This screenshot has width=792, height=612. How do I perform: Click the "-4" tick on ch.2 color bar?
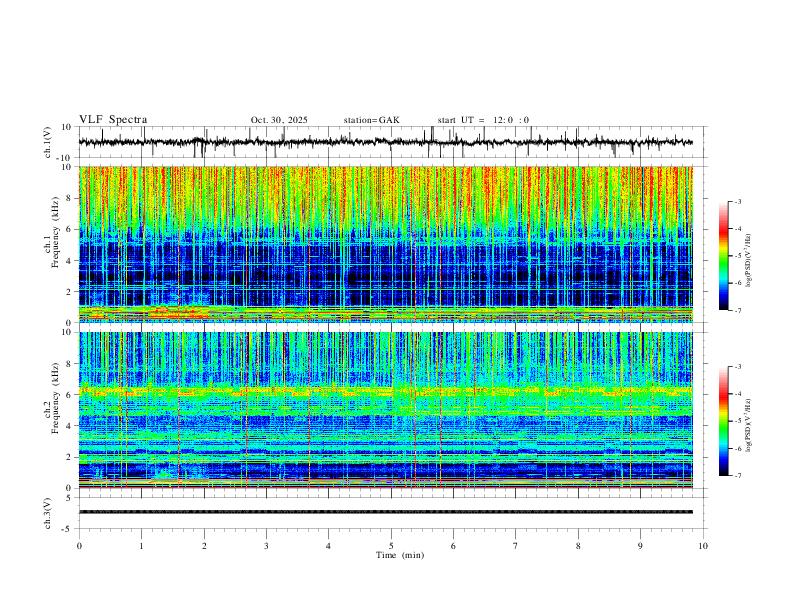coord(737,394)
